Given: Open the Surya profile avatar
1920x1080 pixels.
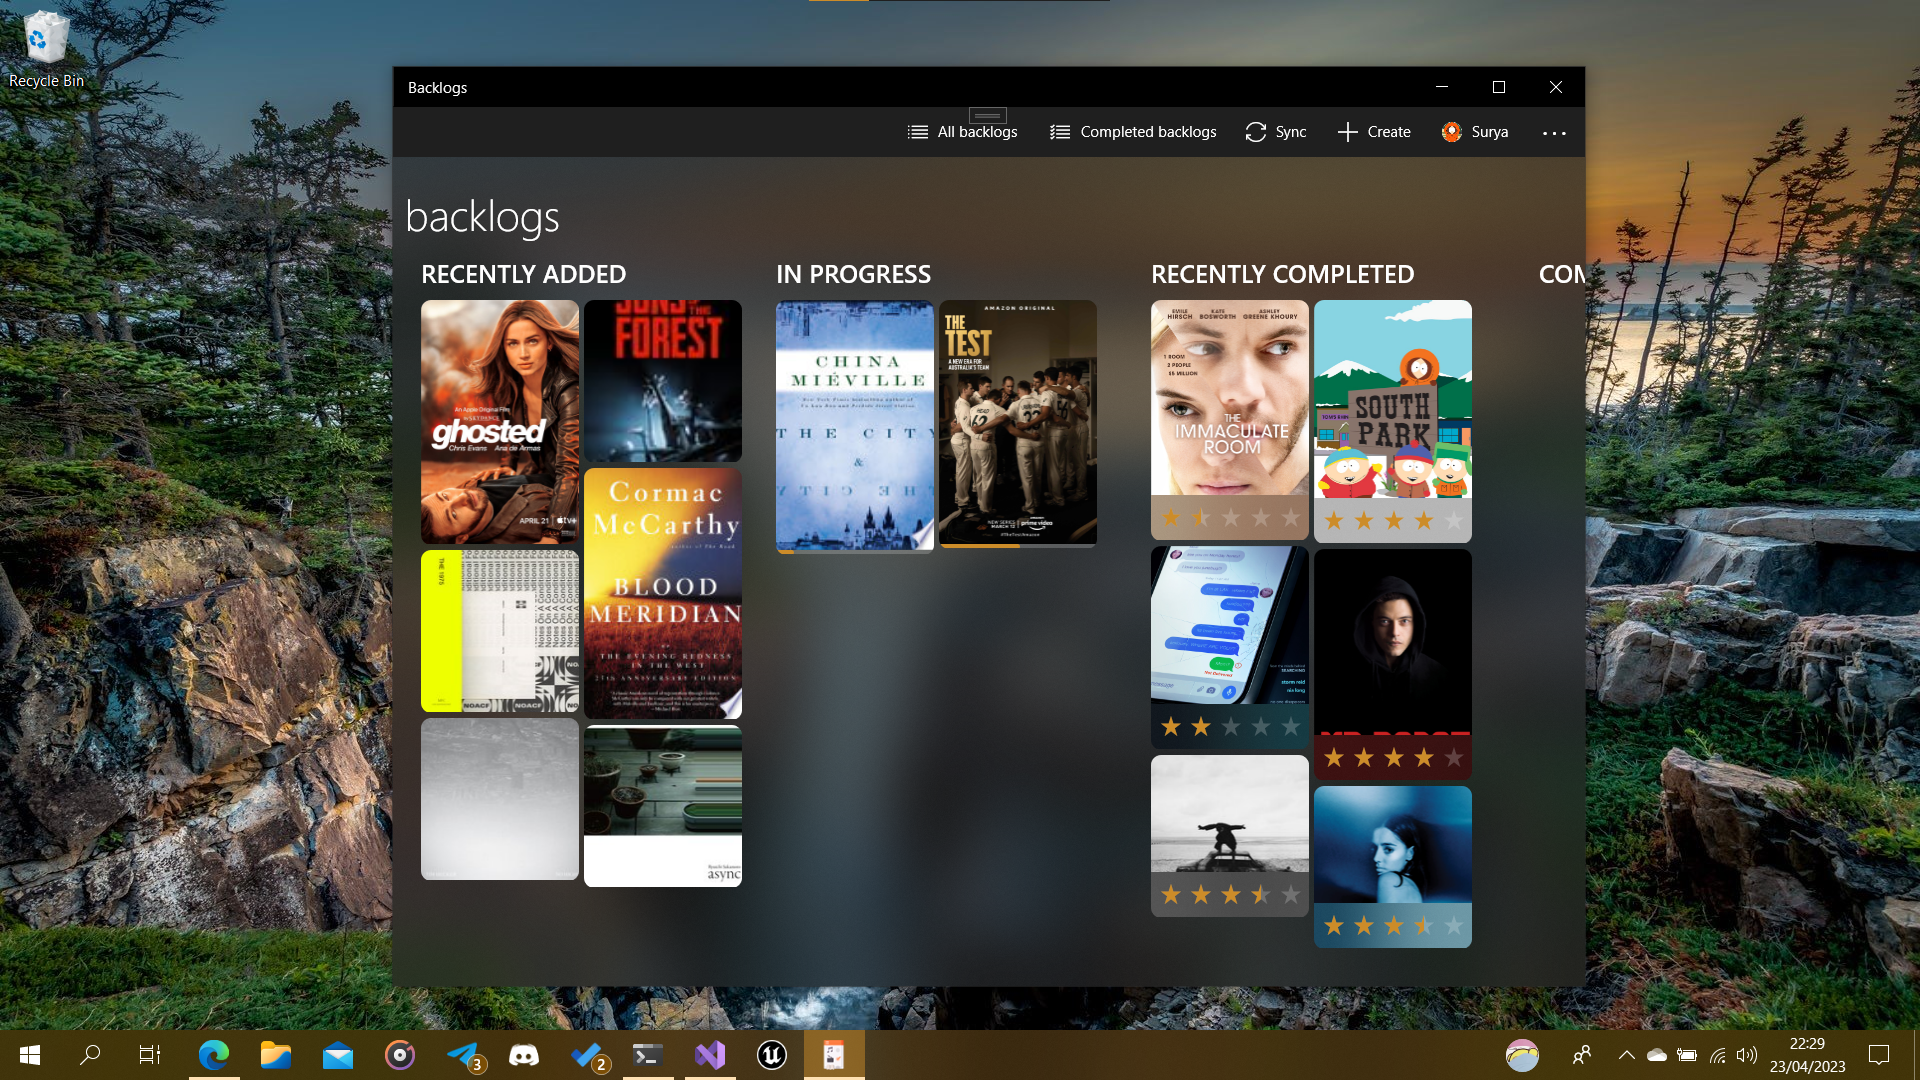Looking at the screenshot, I should 1452,132.
